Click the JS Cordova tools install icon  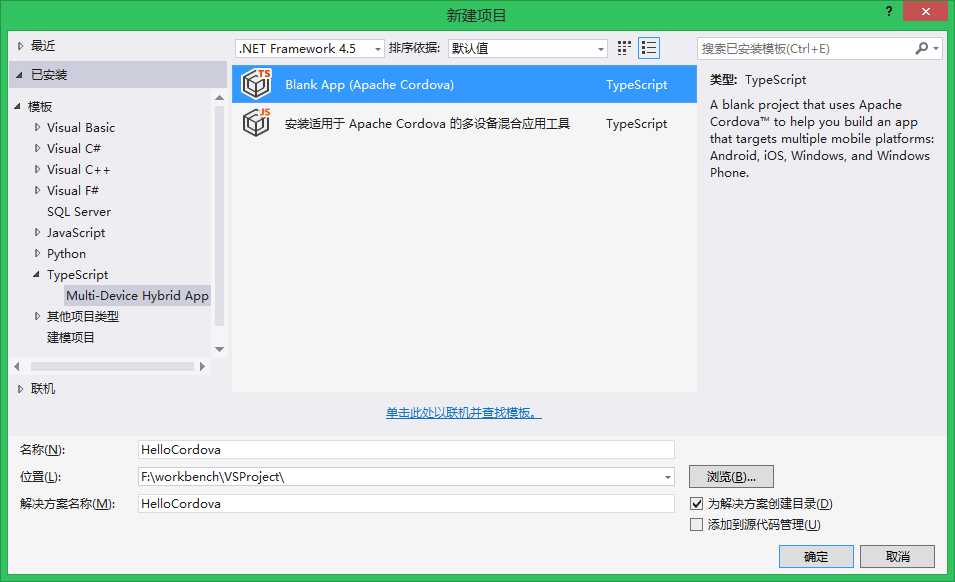pos(256,122)
